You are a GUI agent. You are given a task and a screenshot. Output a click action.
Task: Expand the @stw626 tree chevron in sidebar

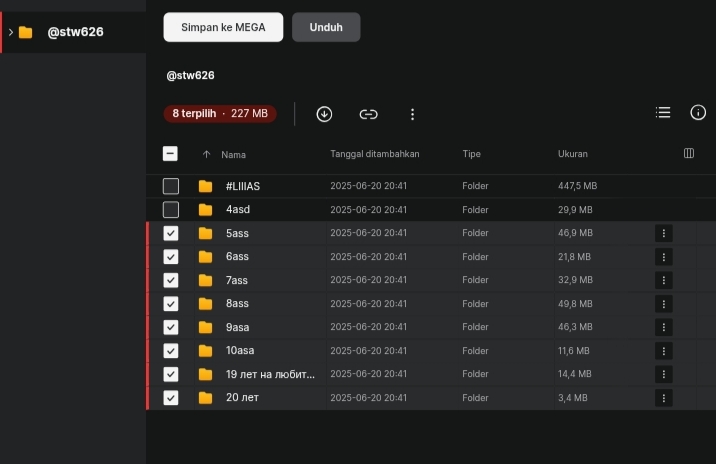[x=11, y=32]
